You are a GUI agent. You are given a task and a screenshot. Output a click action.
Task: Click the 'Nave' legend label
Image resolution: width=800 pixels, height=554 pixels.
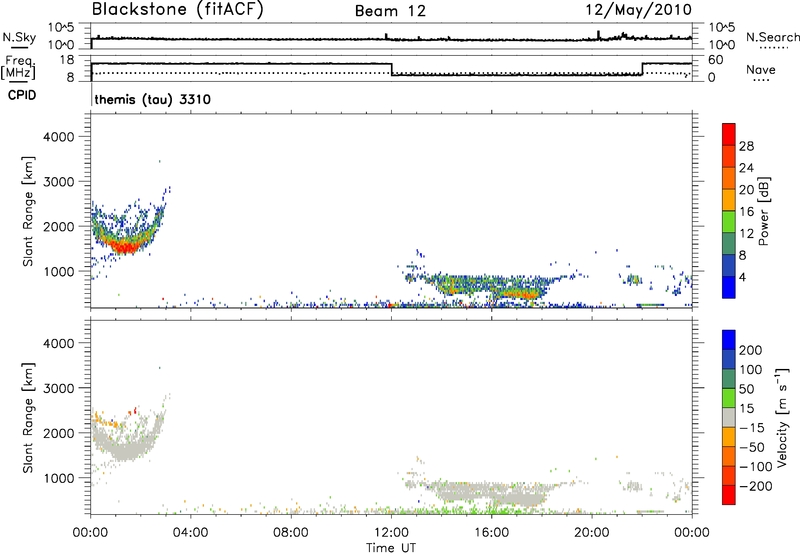(761, 69)
